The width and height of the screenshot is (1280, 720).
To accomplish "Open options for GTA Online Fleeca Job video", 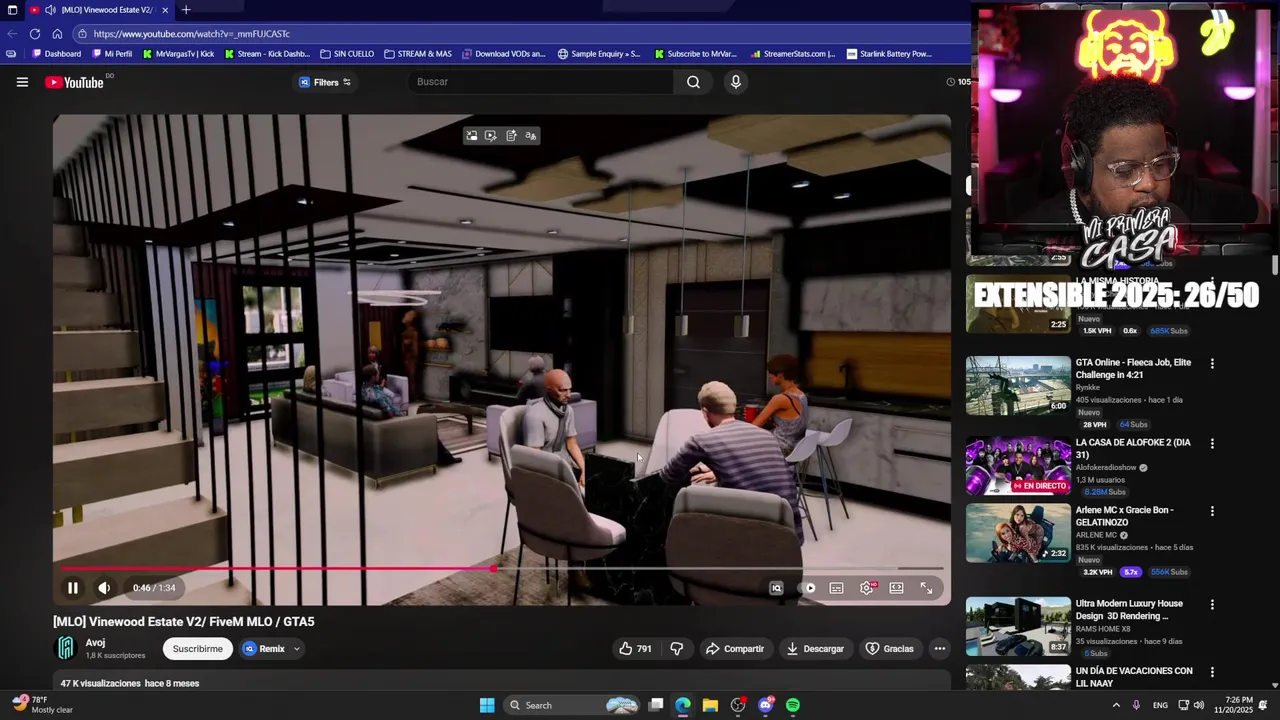I will point(1212,364).
